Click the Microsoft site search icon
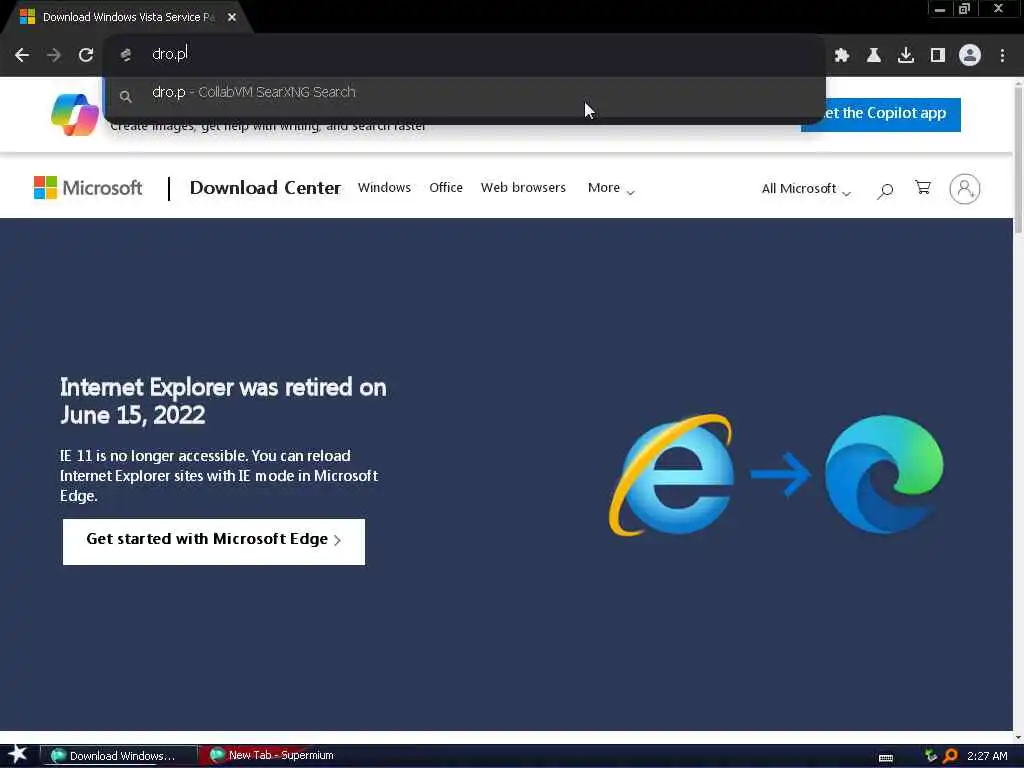The height and width of the screenshot is (768, 1024). (885, 190)
